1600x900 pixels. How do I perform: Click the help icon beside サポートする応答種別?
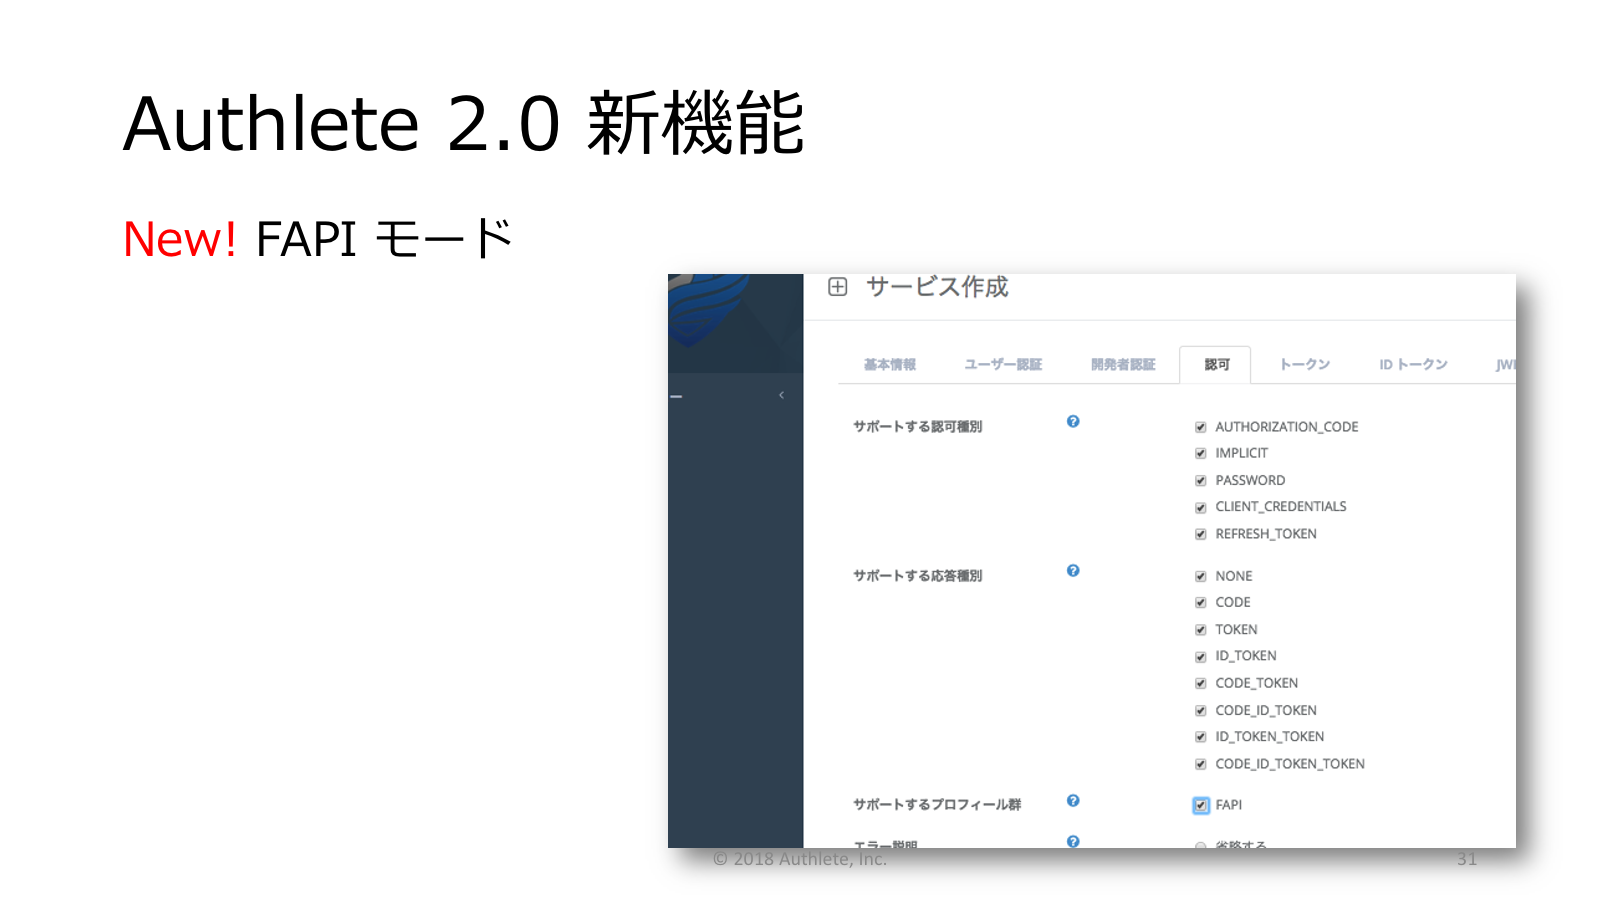1073,571
